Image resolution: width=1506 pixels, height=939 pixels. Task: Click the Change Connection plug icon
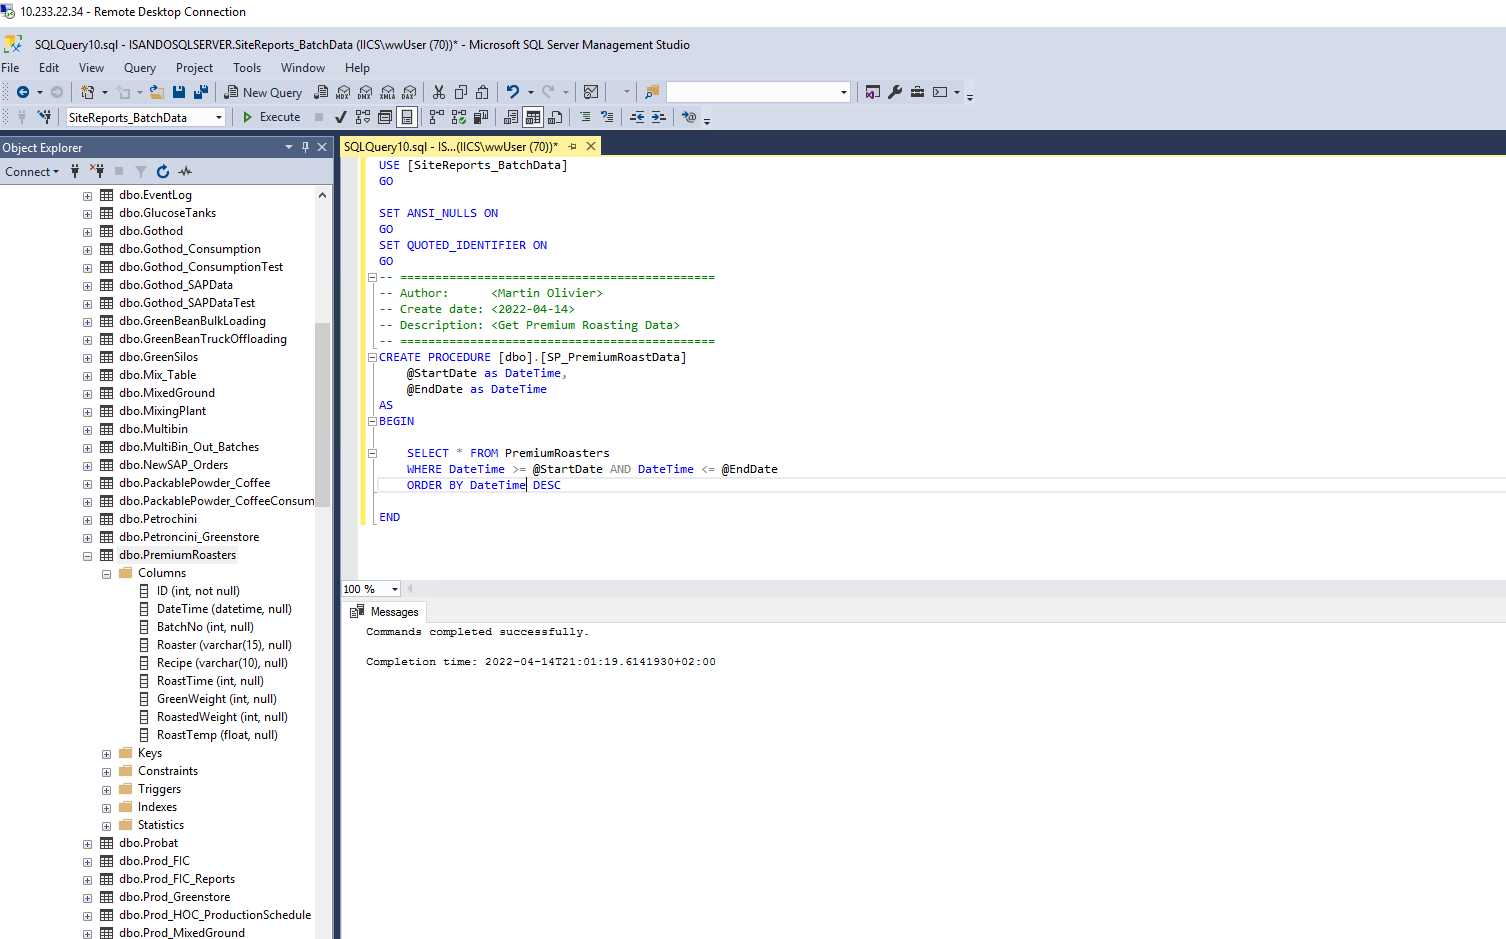44,117
